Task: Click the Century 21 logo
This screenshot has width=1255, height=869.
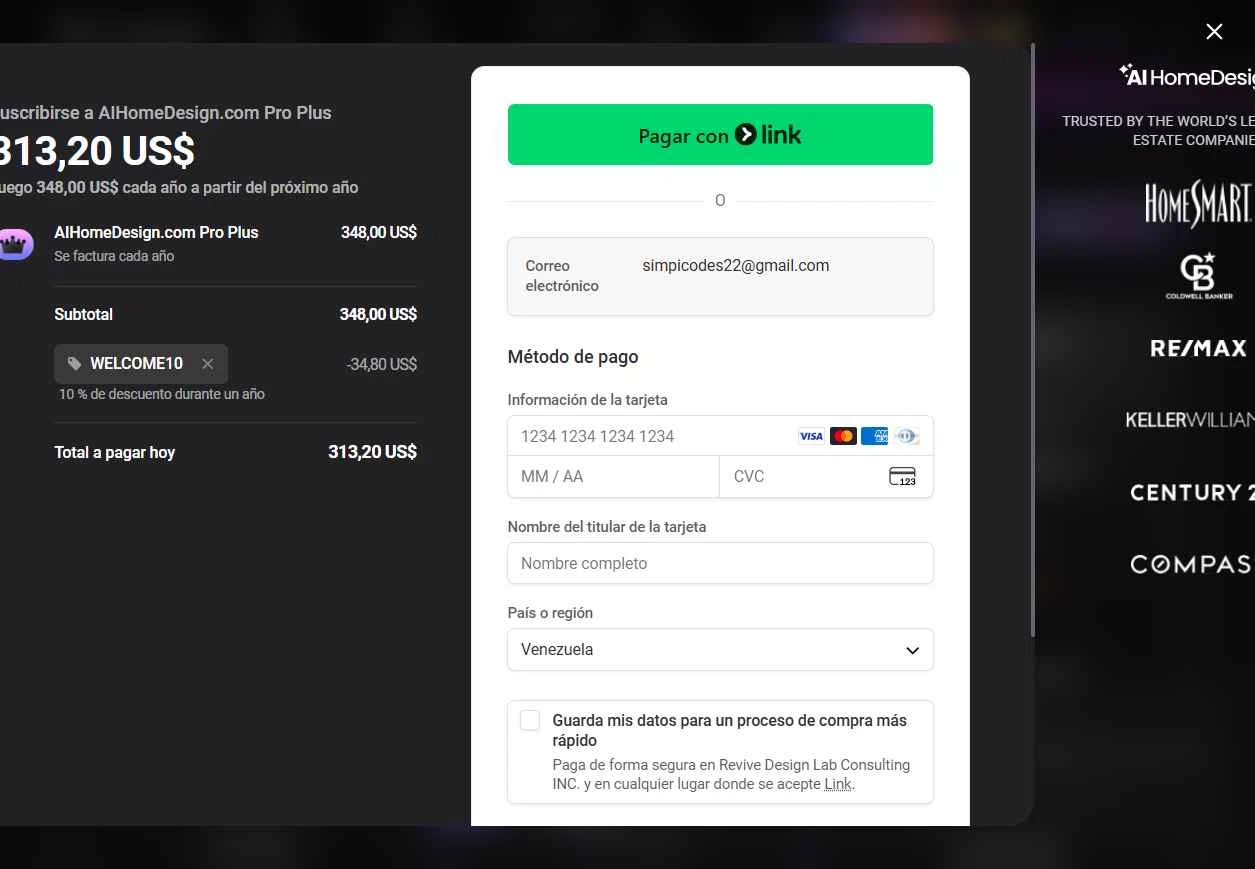Action: pyautogui.click(x=1192, y=492)
